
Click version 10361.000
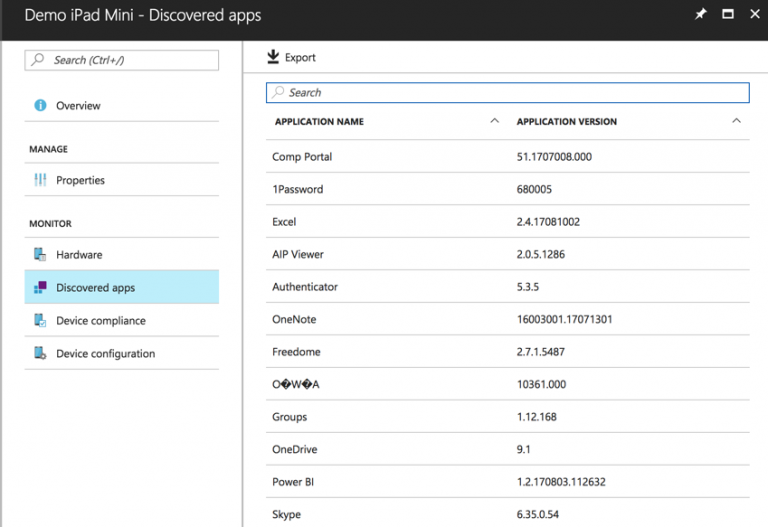click(541, 384)
